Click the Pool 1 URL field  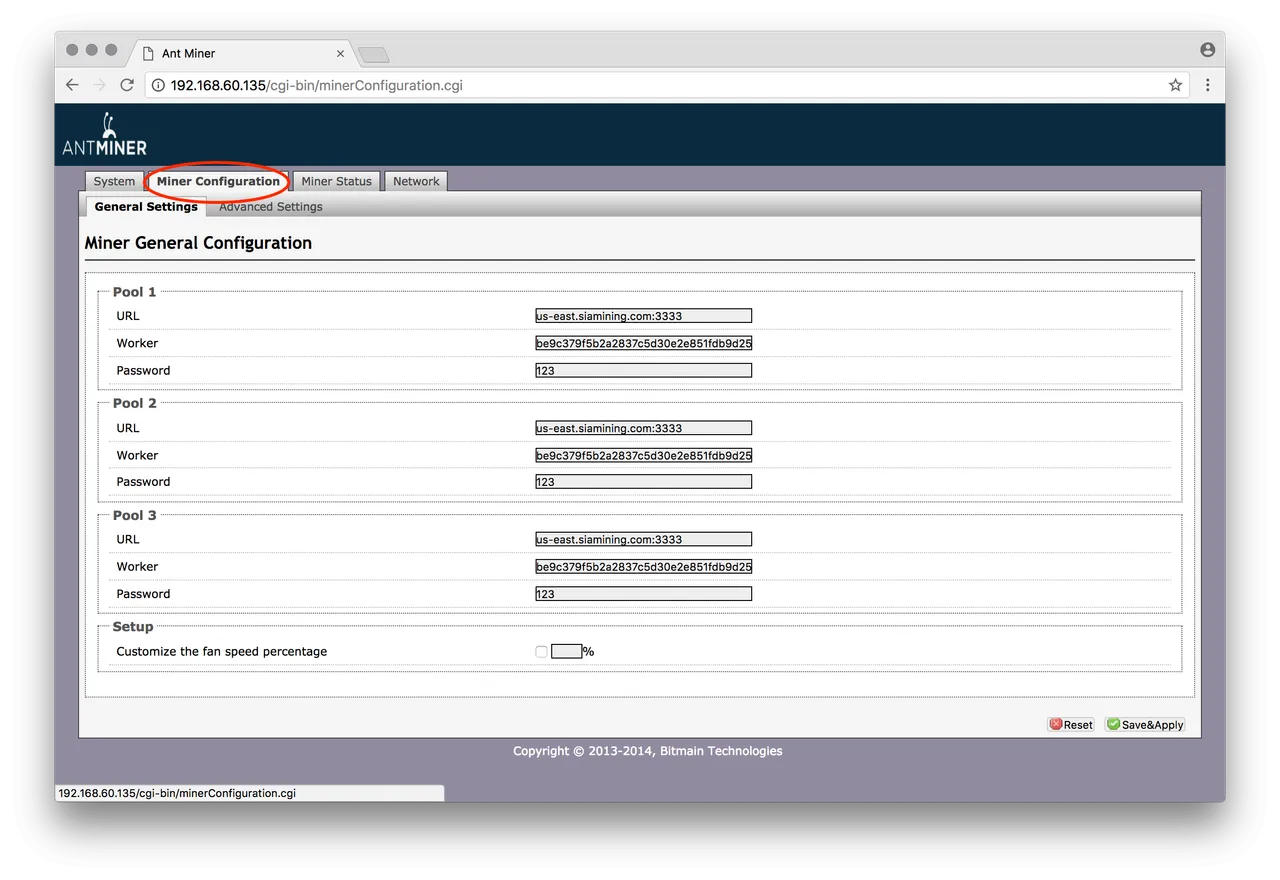point(643,316)
